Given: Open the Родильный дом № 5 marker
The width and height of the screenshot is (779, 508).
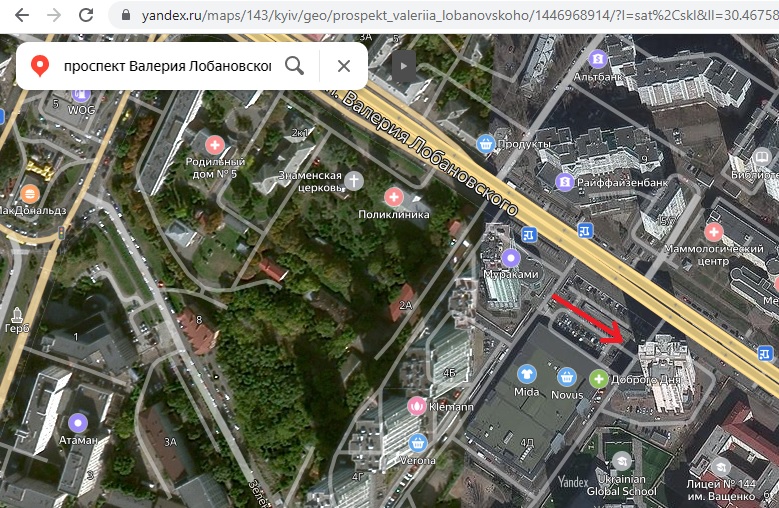Looking at the screenshot, I should pos(211,143).
